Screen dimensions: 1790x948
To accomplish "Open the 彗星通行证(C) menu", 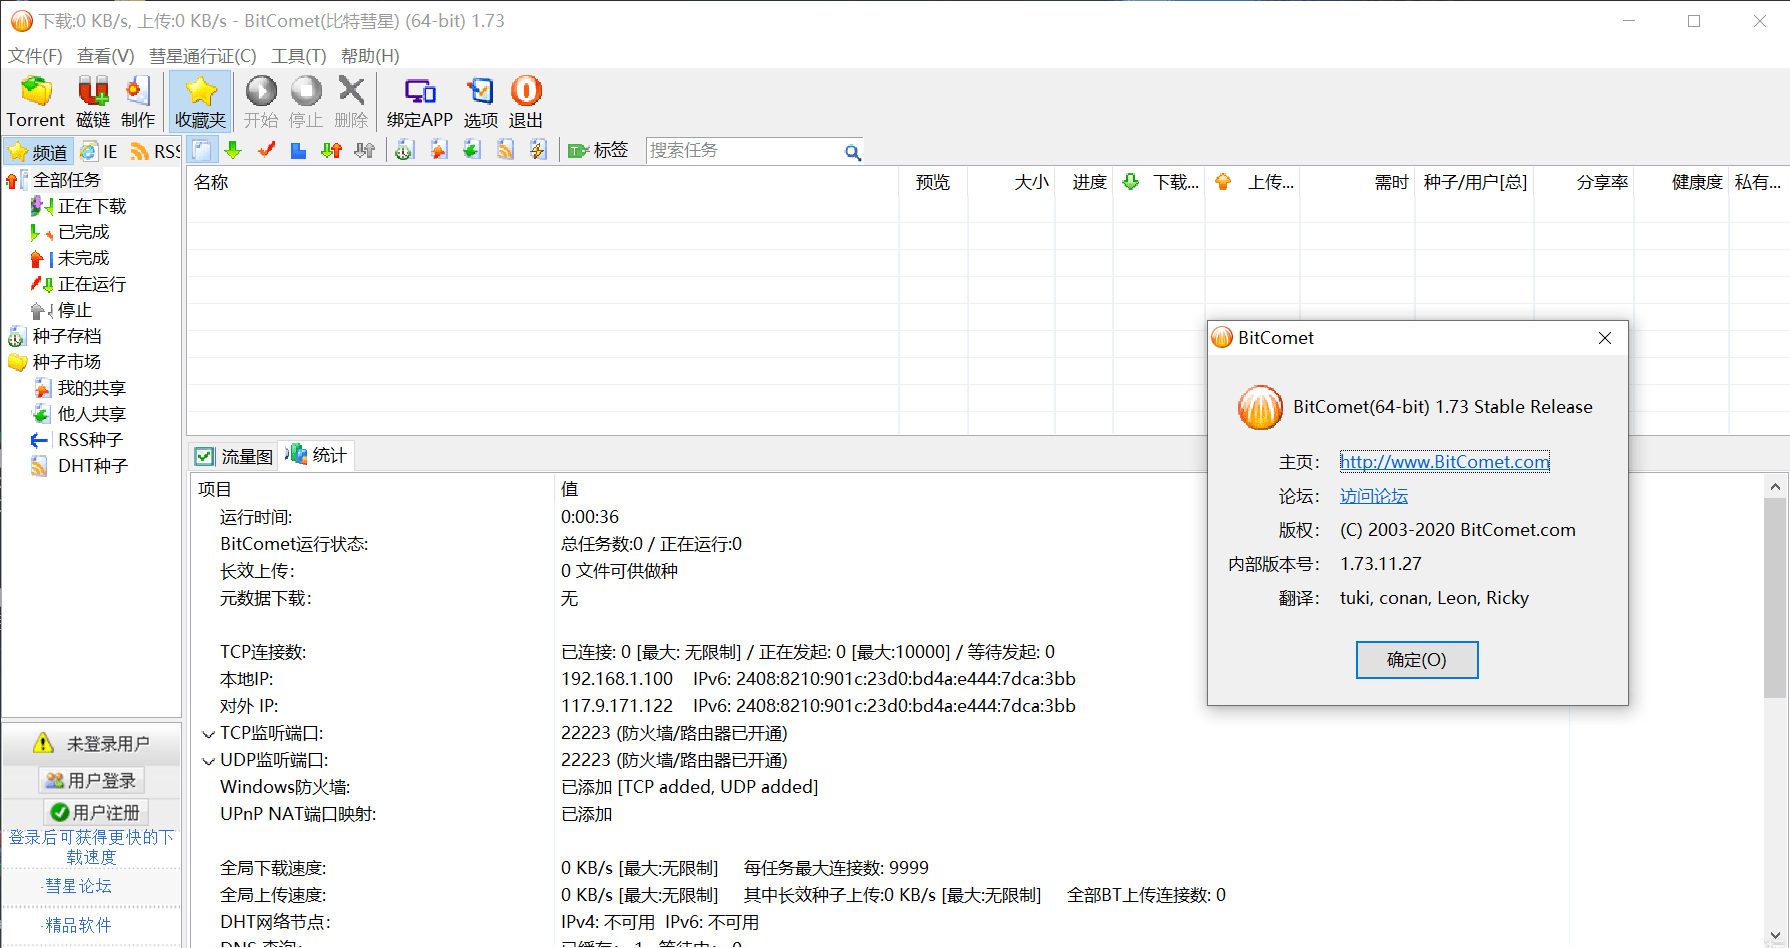I will pos(202,56).
